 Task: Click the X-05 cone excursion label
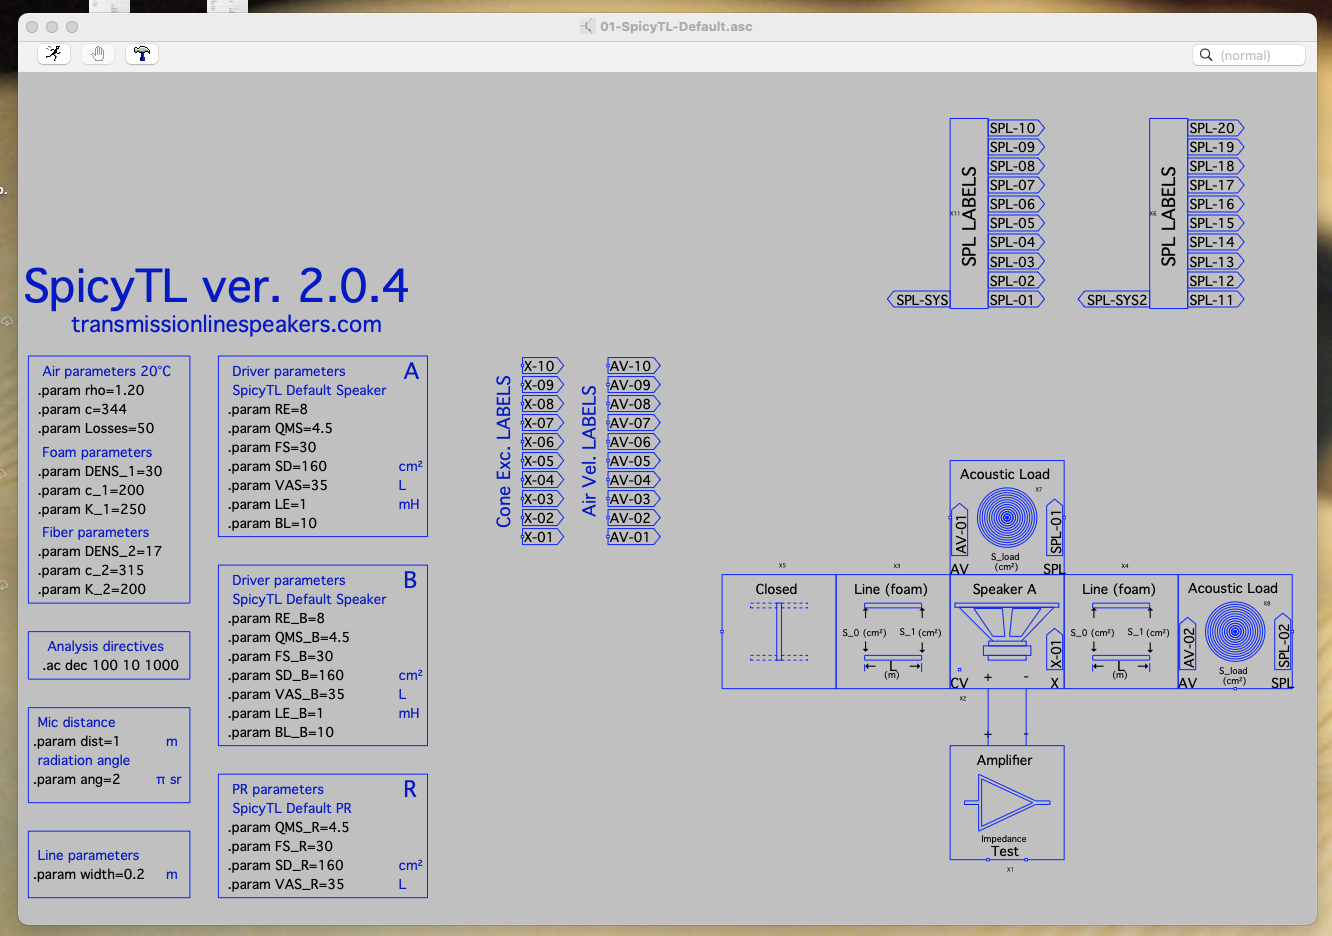(543, 461)
